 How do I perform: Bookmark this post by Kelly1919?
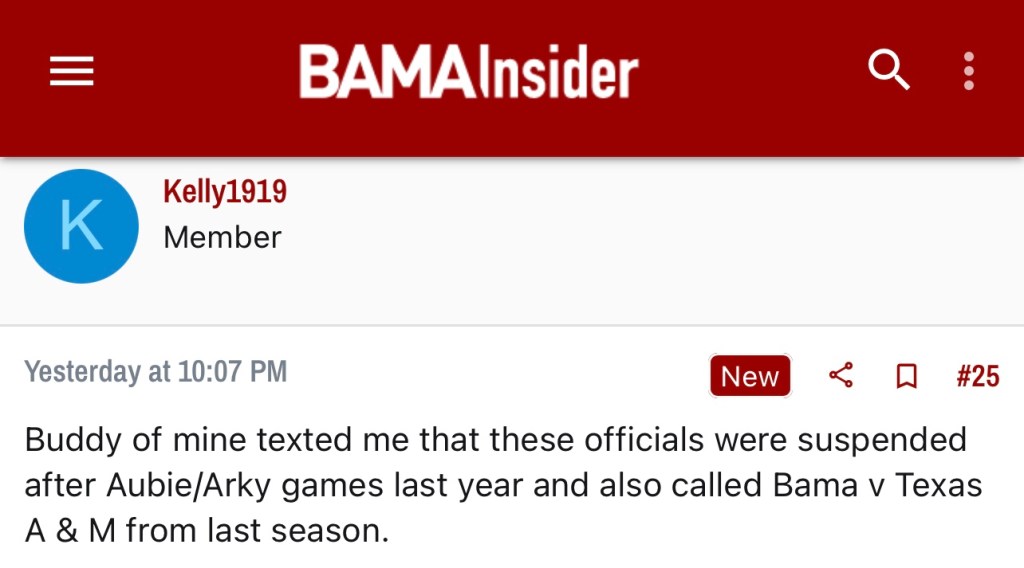[x=906, y=376]
